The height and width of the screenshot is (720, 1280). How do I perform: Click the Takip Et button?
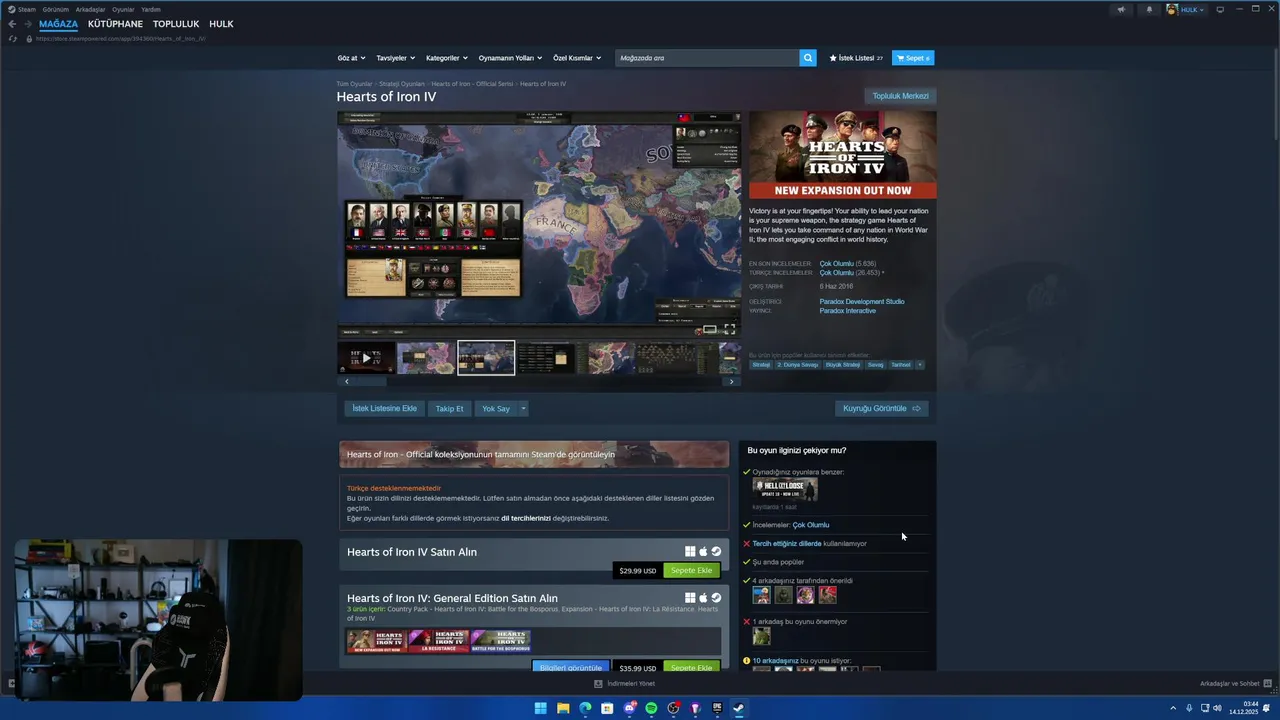[x=450, y=408]
